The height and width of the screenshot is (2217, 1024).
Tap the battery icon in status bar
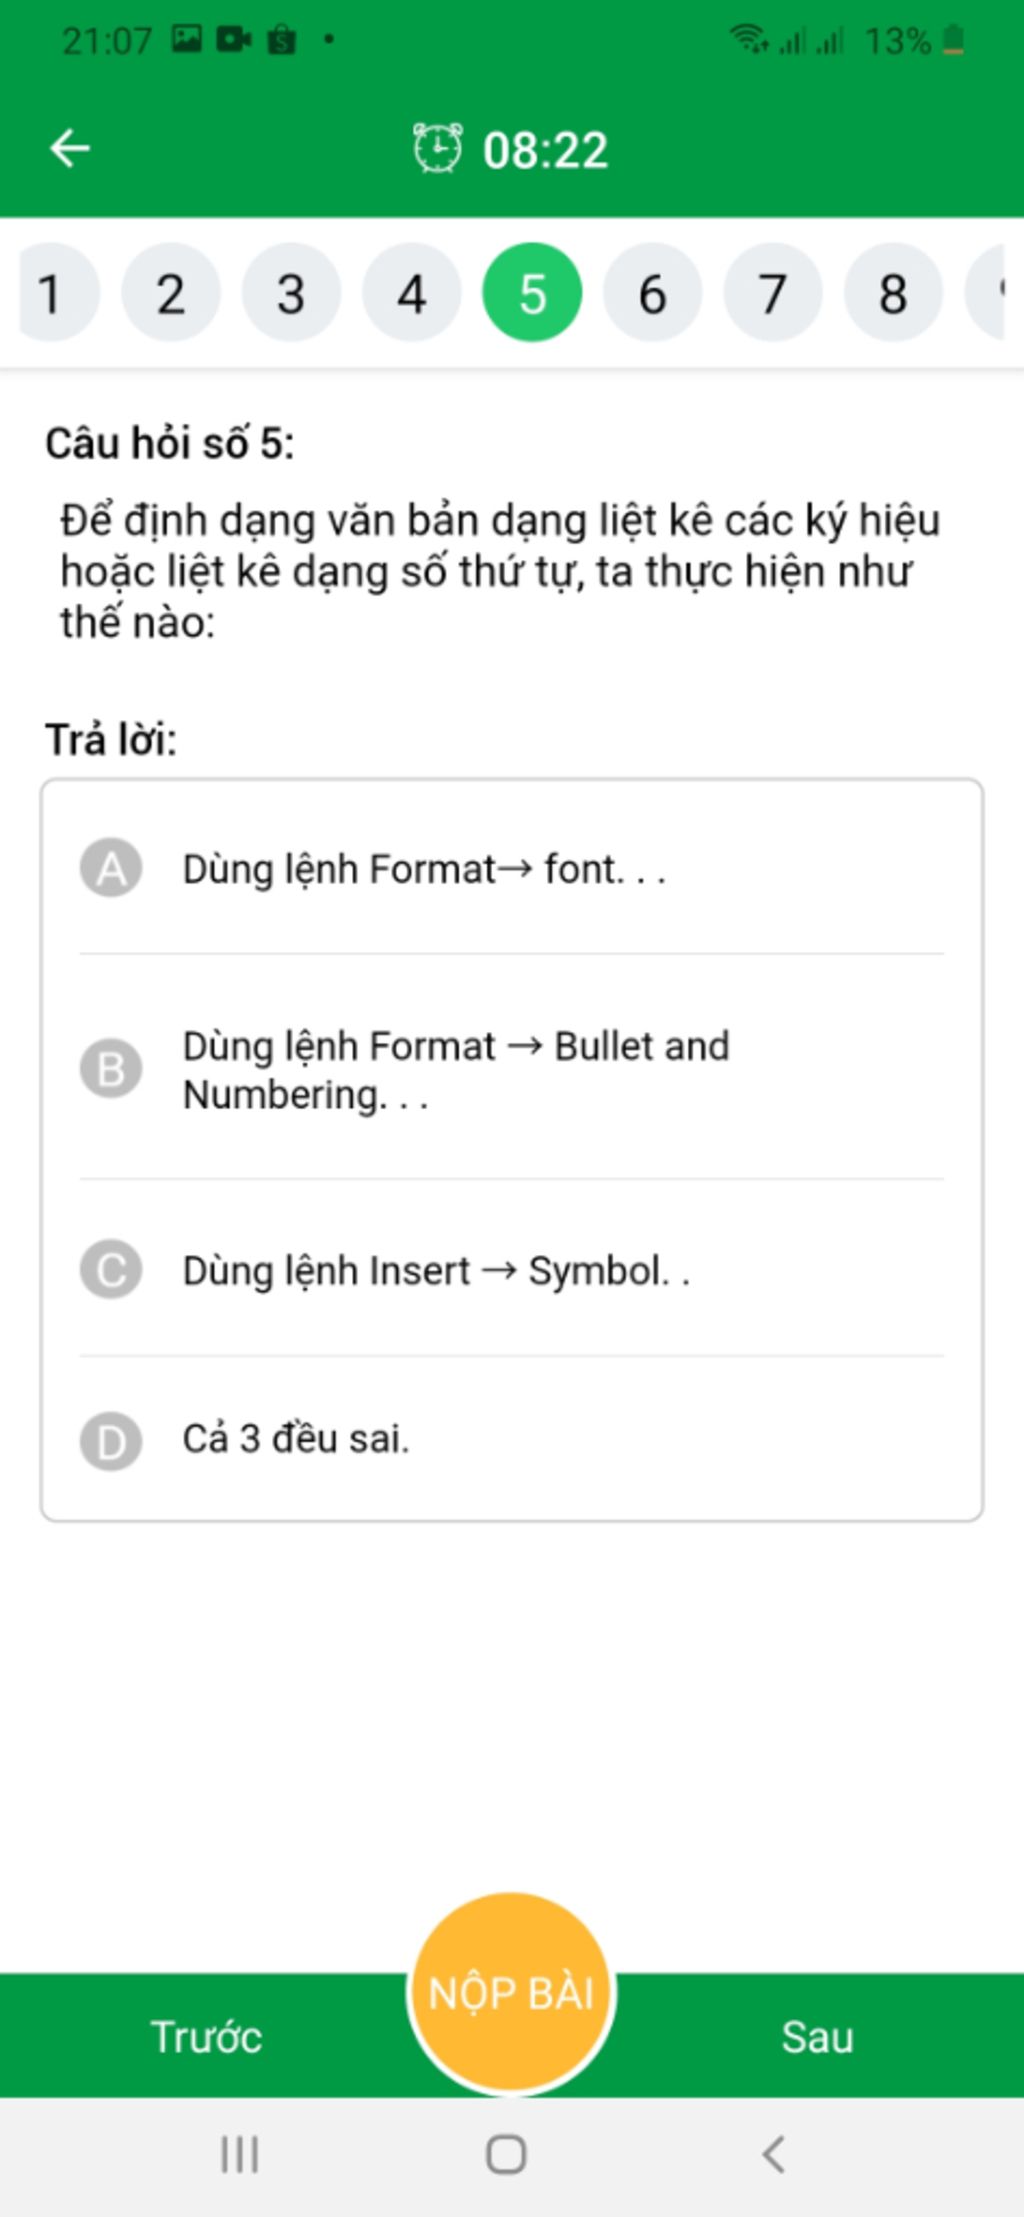(x=954, y=40)
